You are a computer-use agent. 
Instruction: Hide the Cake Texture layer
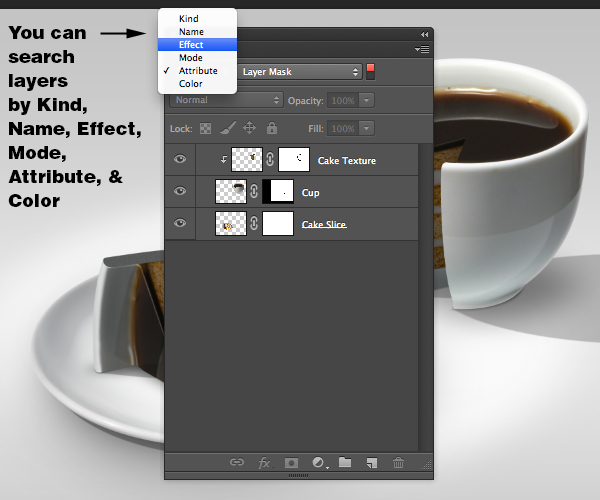(180, 159)
